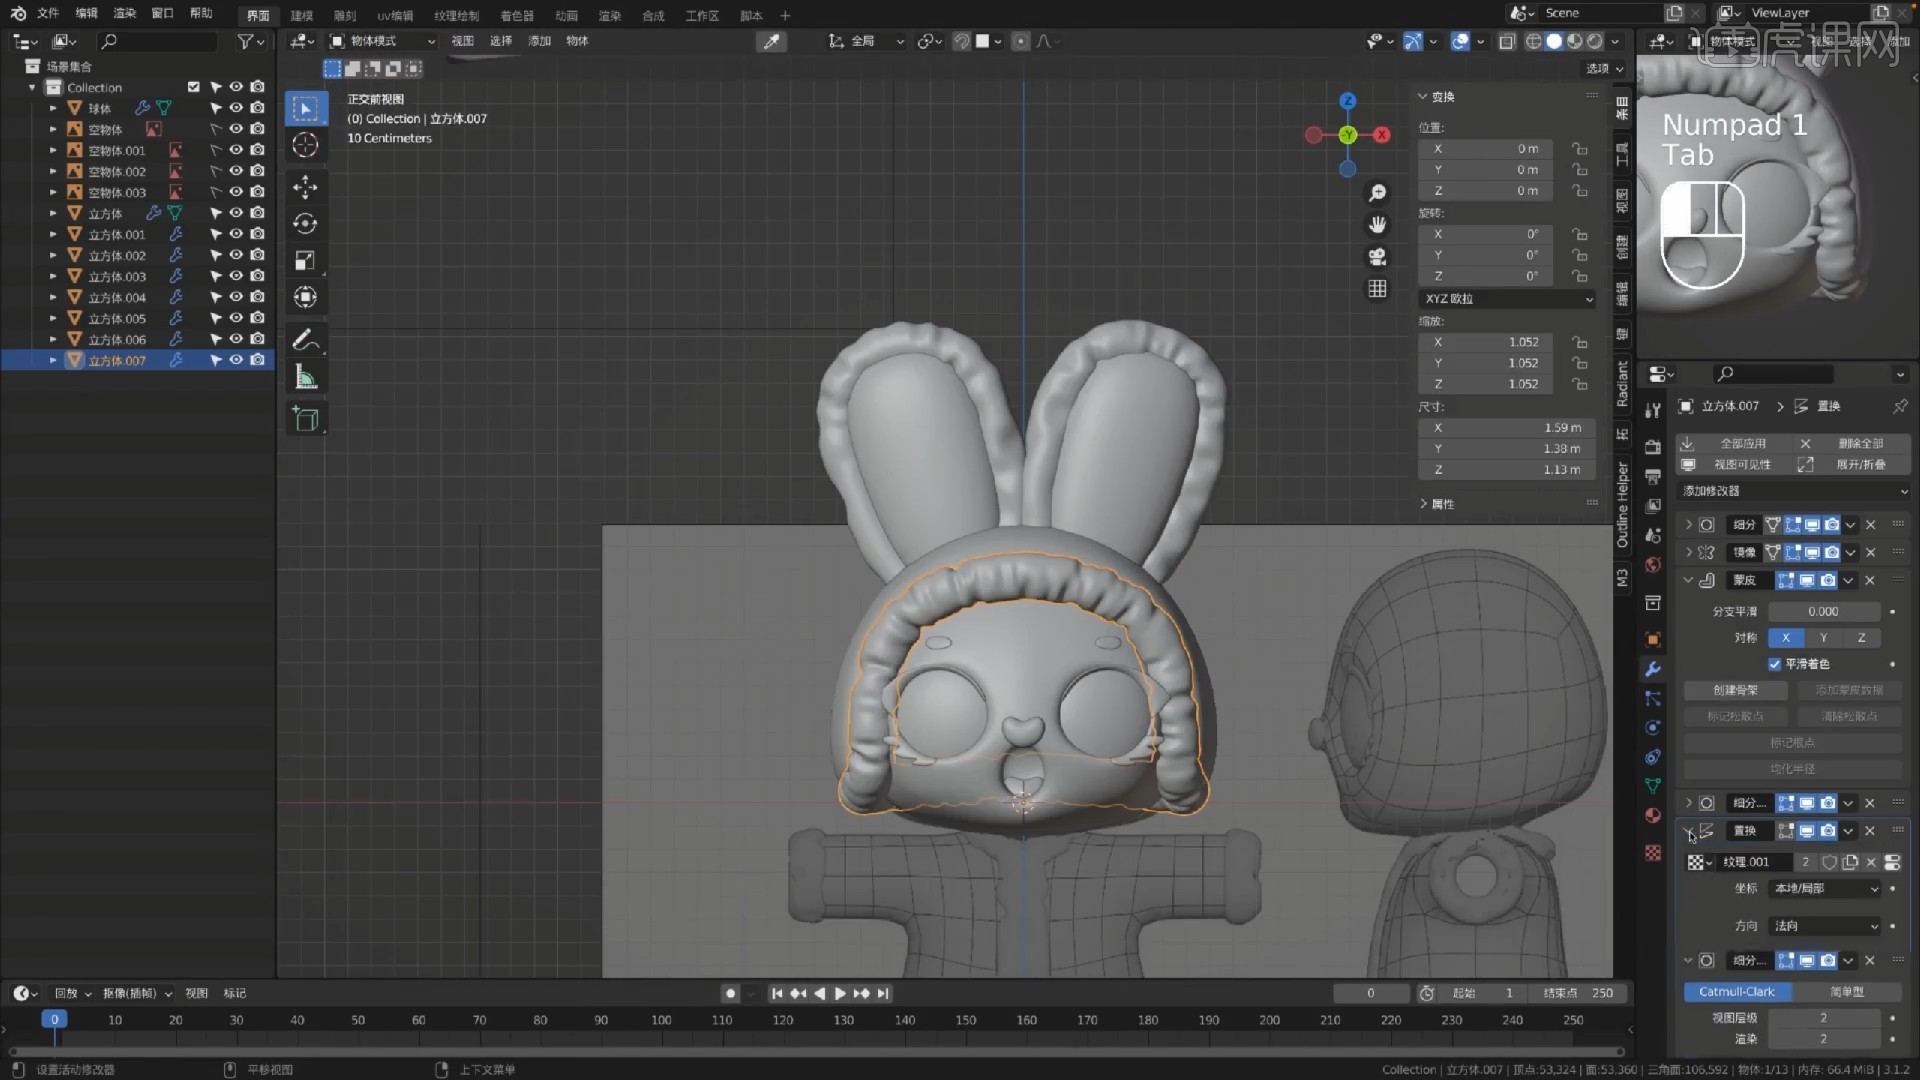Remove the 蒙皮 modifier with X
This screenshot has width=1920, height=1080.
coord(1870,581)
